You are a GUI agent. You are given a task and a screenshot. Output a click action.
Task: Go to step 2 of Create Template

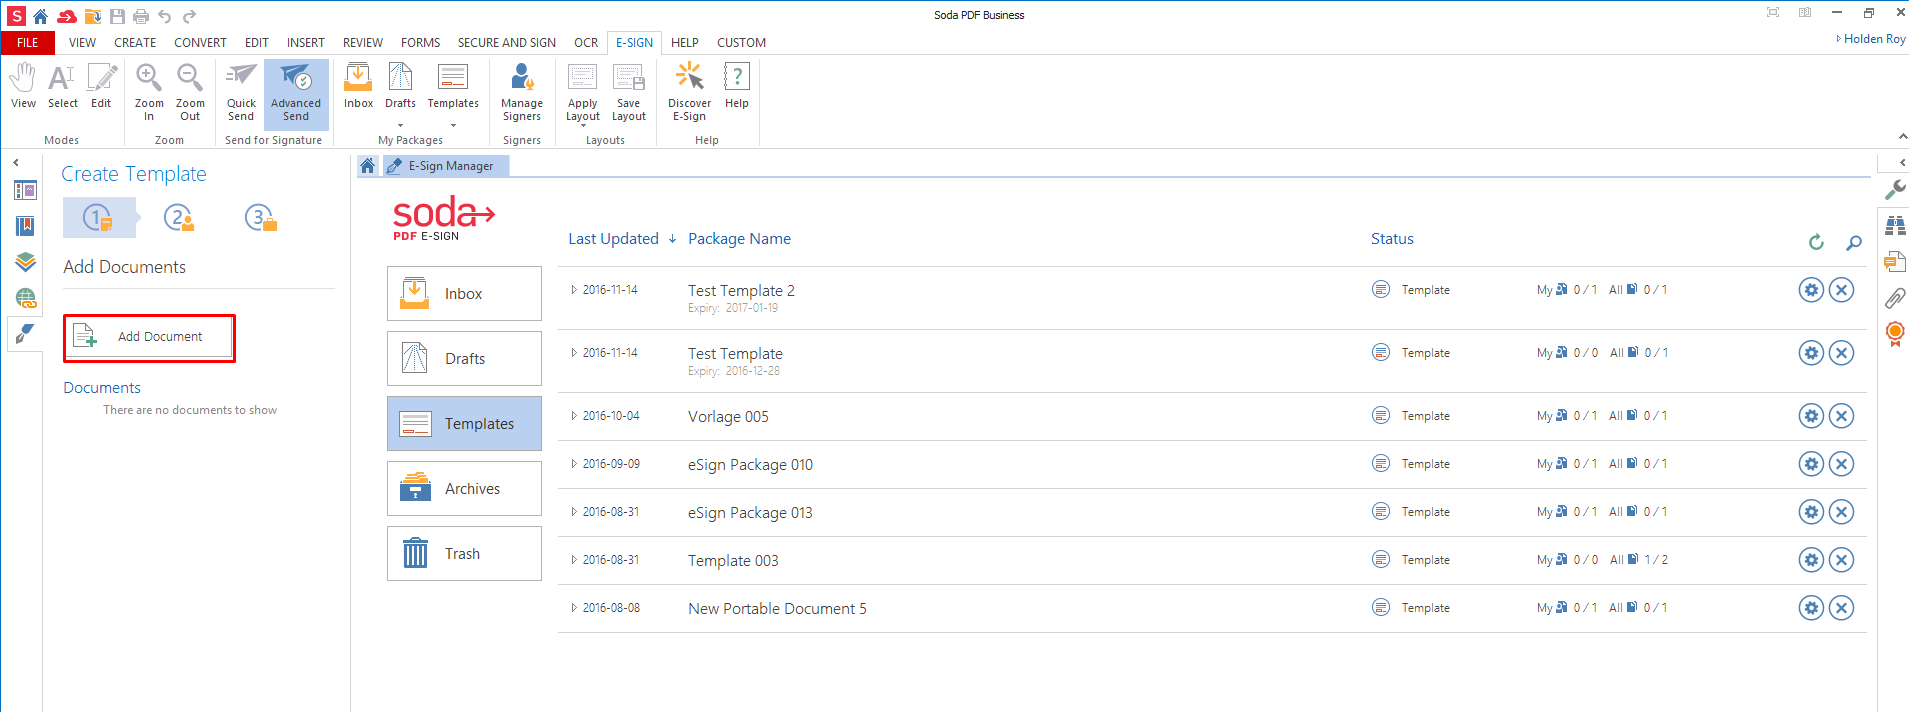click(x=179, y=217)
